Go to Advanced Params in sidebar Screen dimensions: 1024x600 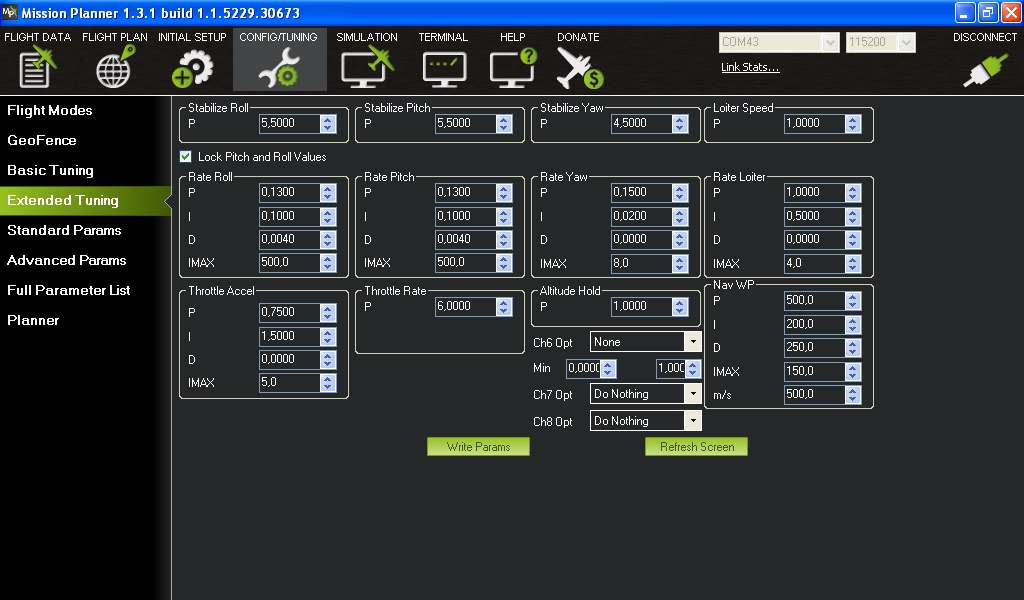pos(67,261)
